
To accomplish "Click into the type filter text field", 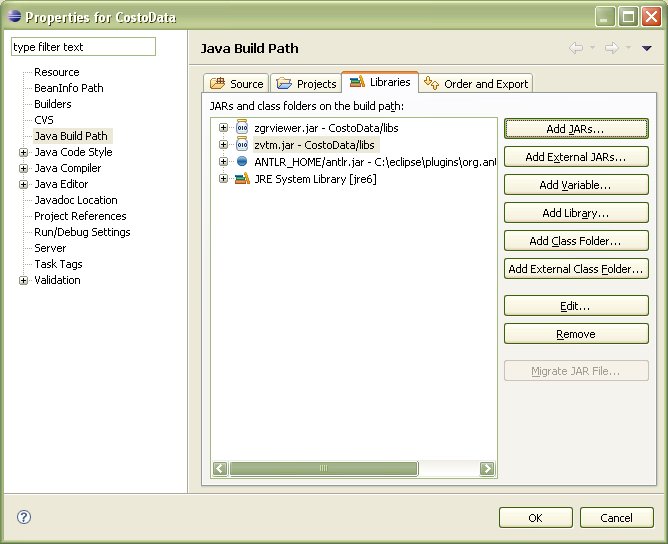I will (83, 47).
